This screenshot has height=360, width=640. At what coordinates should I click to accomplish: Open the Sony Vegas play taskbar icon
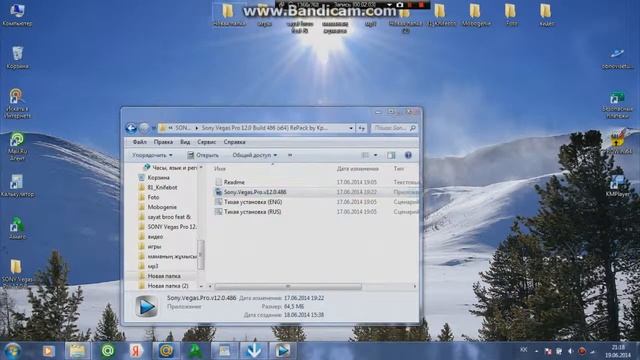point(282,351)
